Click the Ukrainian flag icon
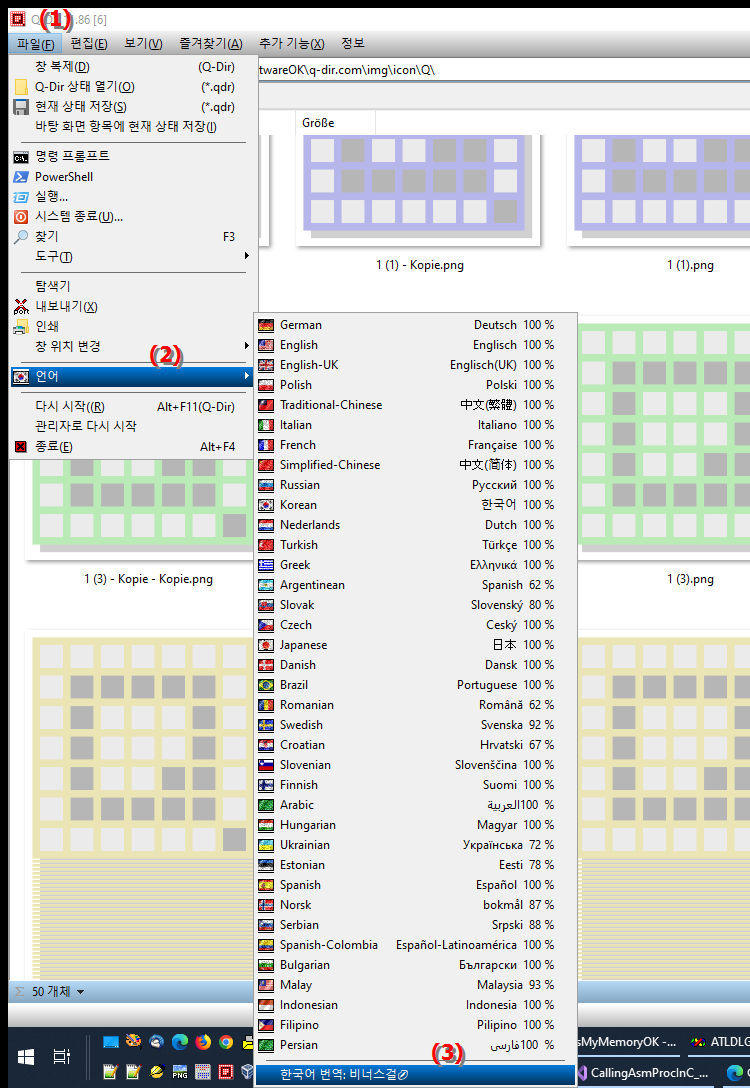The width and height of the screenshot is (750, 1088). [x=266, y=846]
